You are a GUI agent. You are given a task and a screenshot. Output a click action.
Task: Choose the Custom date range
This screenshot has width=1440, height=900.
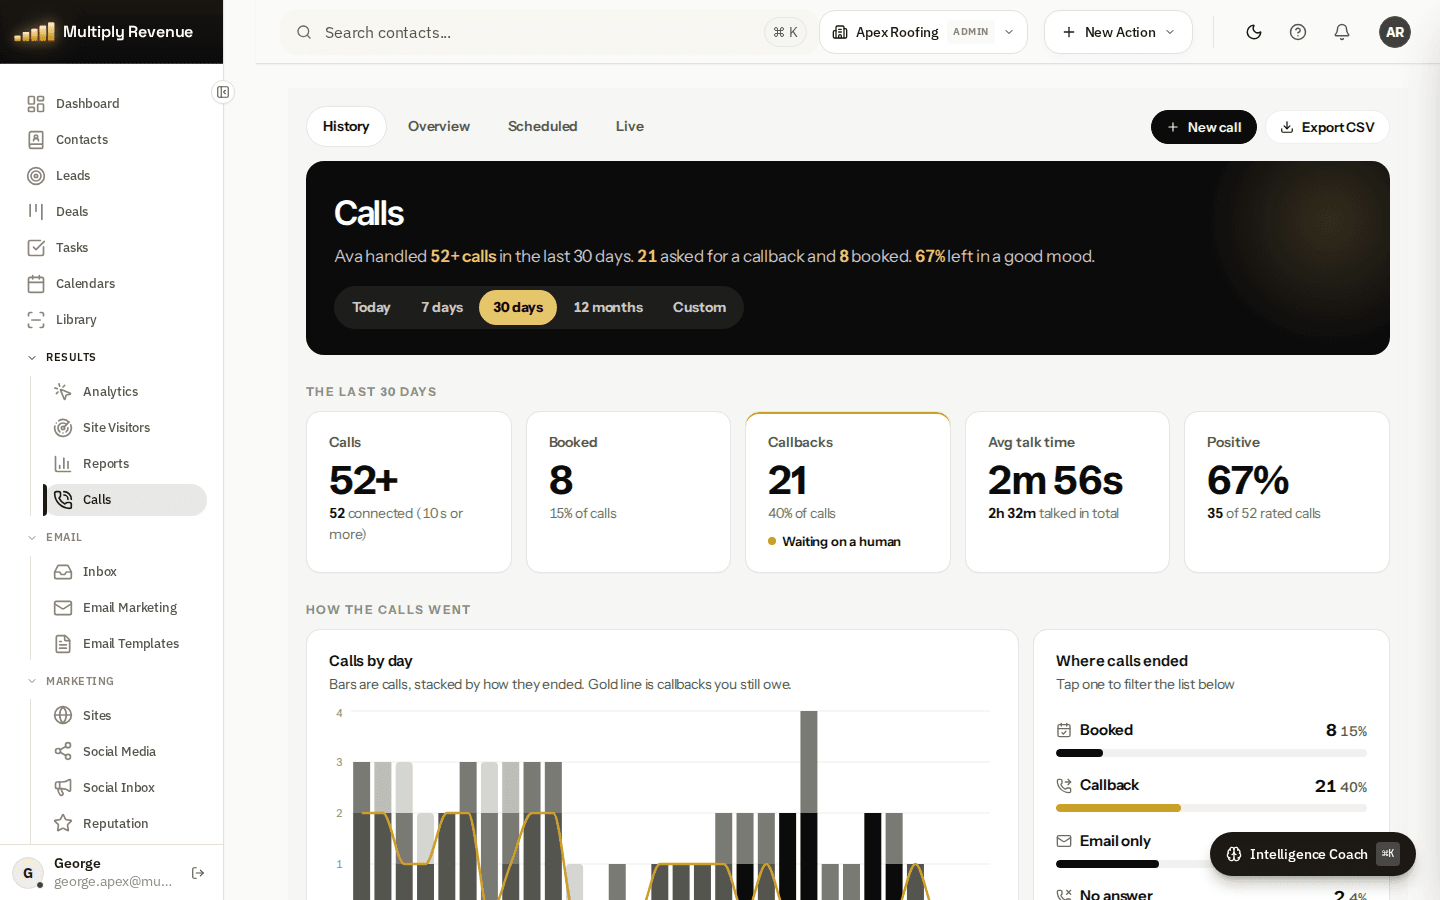point(699,307)
